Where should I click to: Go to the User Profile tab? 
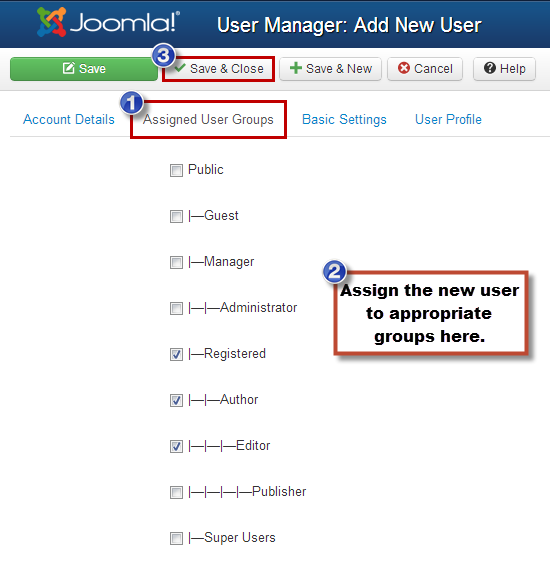point(448,120)
